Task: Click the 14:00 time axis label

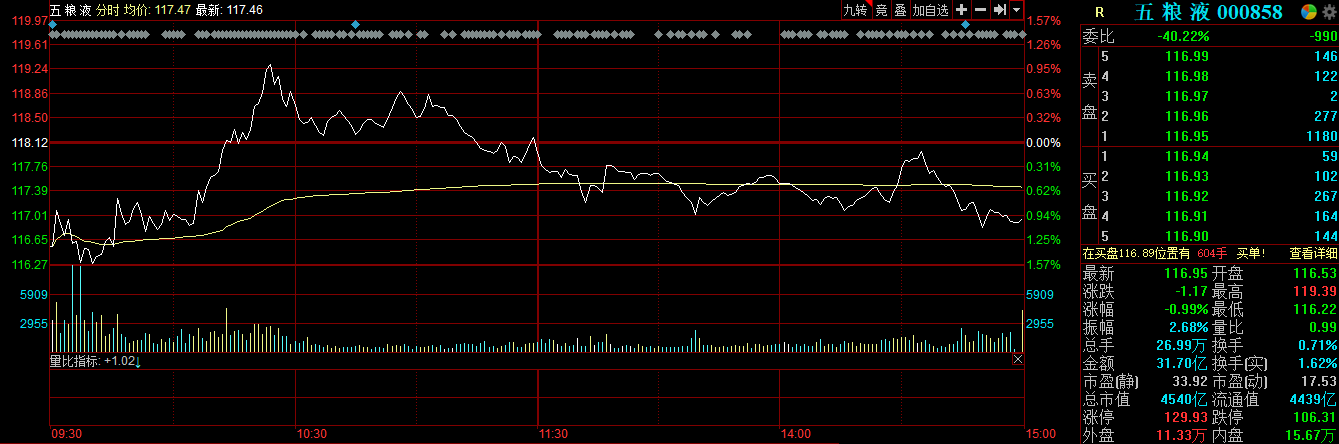Action: point(796,434)
